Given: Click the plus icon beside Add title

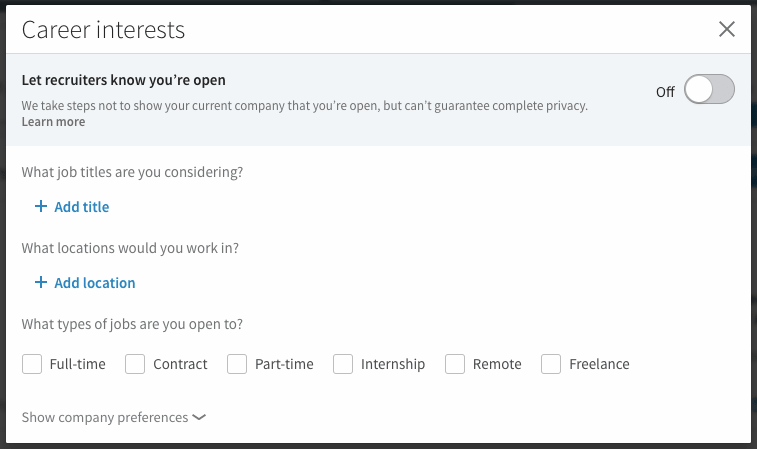Looking at the screenshot, I should click(x=41, y=206).
